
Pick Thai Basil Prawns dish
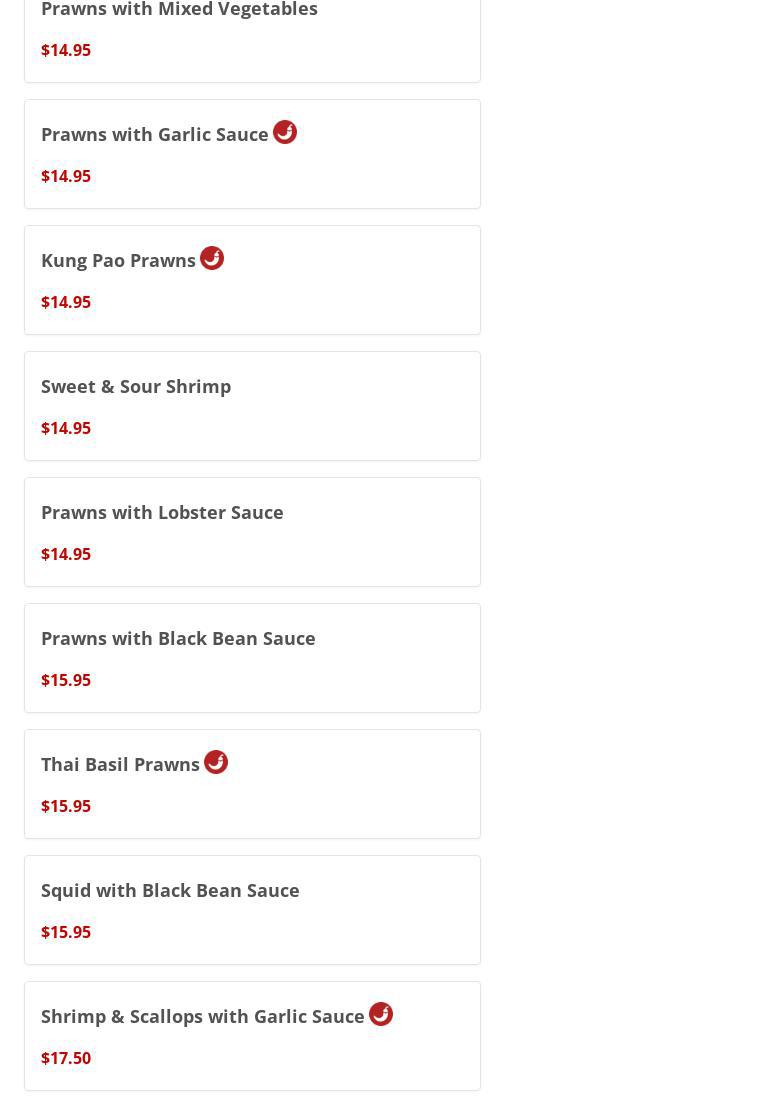(x=120, y=764)
